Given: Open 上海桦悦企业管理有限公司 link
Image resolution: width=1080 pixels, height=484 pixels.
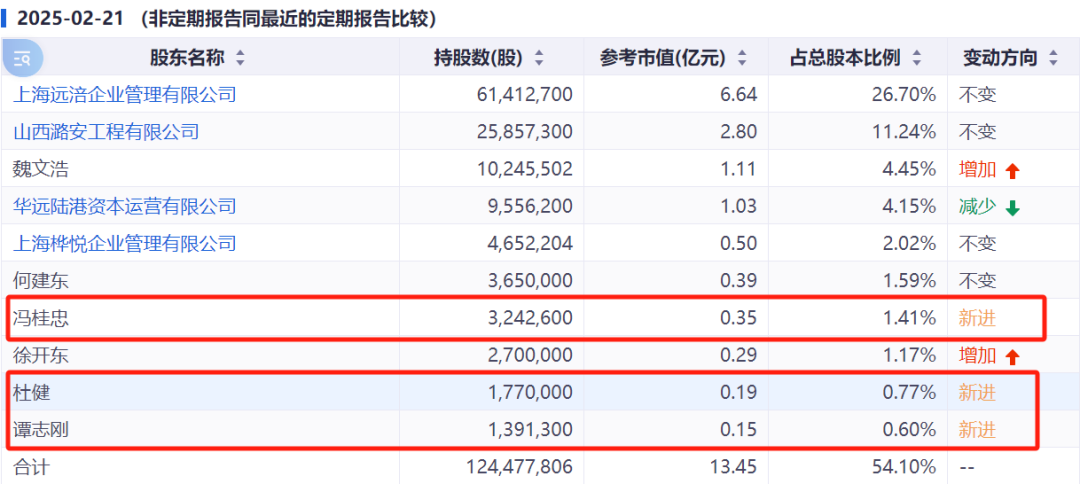Looking at the screenshot, I should (x=125, y=243).
